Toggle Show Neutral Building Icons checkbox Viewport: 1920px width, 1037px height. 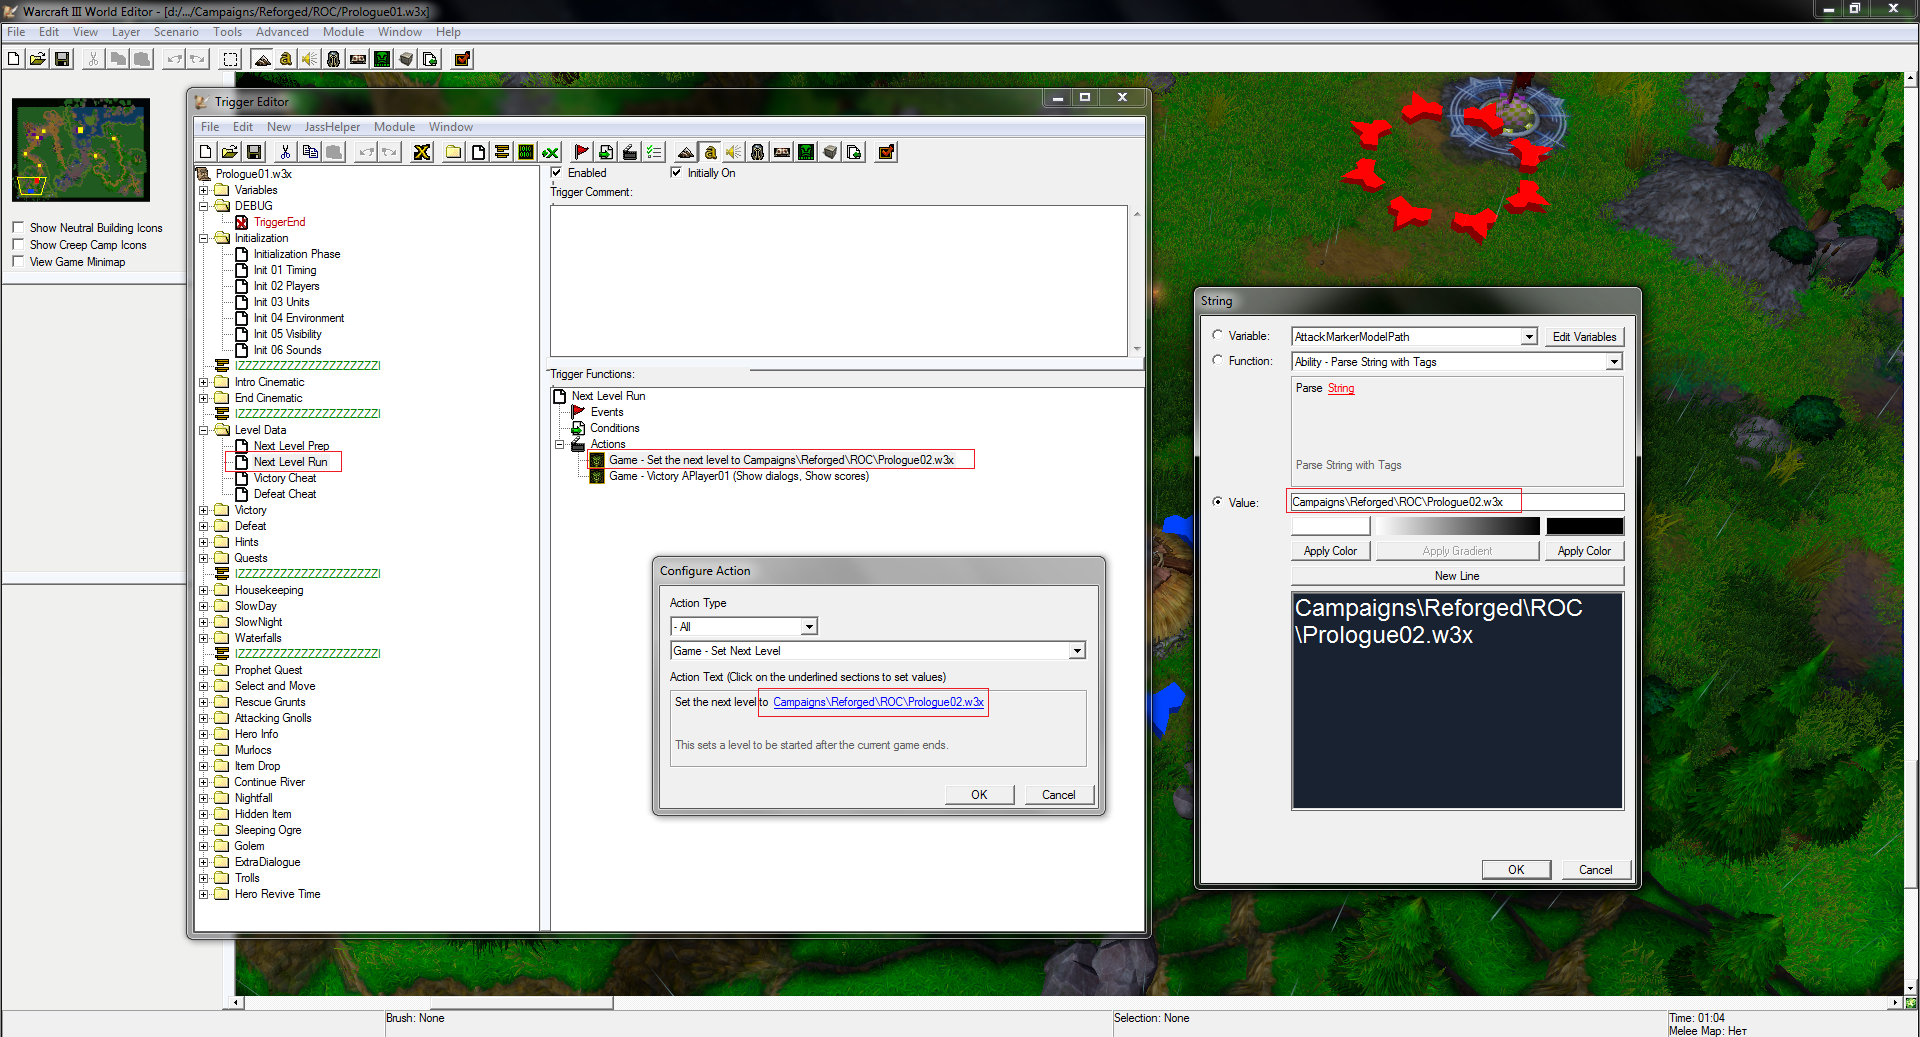coord(18,228)
